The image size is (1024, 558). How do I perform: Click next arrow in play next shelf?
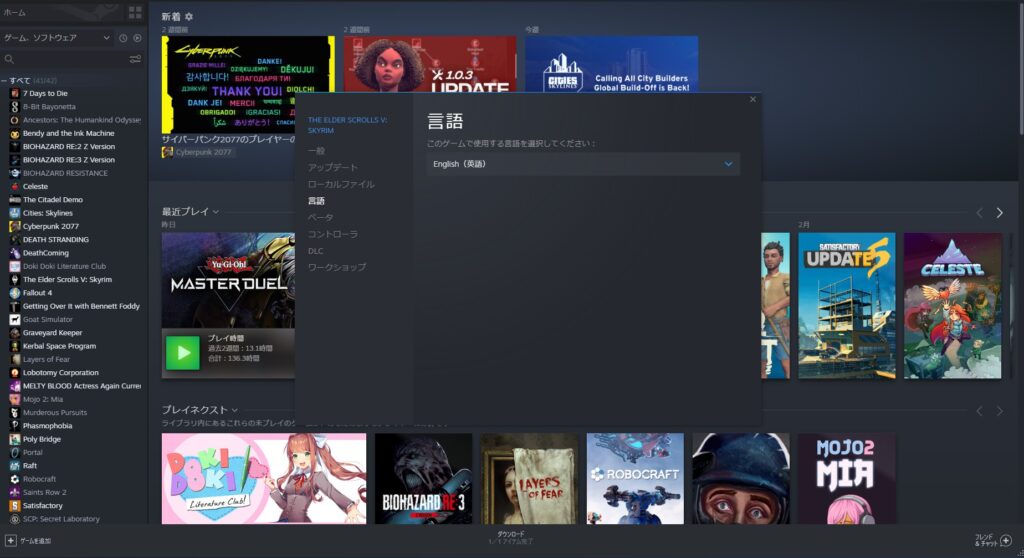[x=999, y=411]
